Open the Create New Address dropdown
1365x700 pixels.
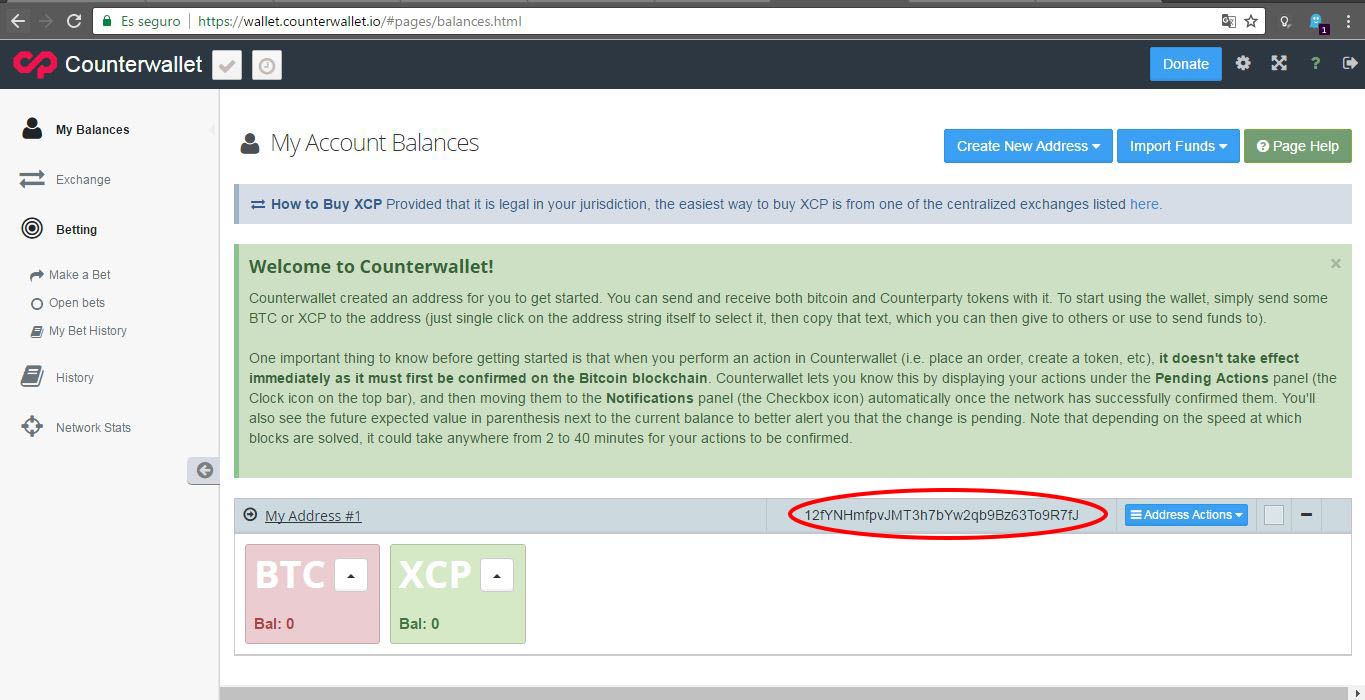tap(1027, 146)
